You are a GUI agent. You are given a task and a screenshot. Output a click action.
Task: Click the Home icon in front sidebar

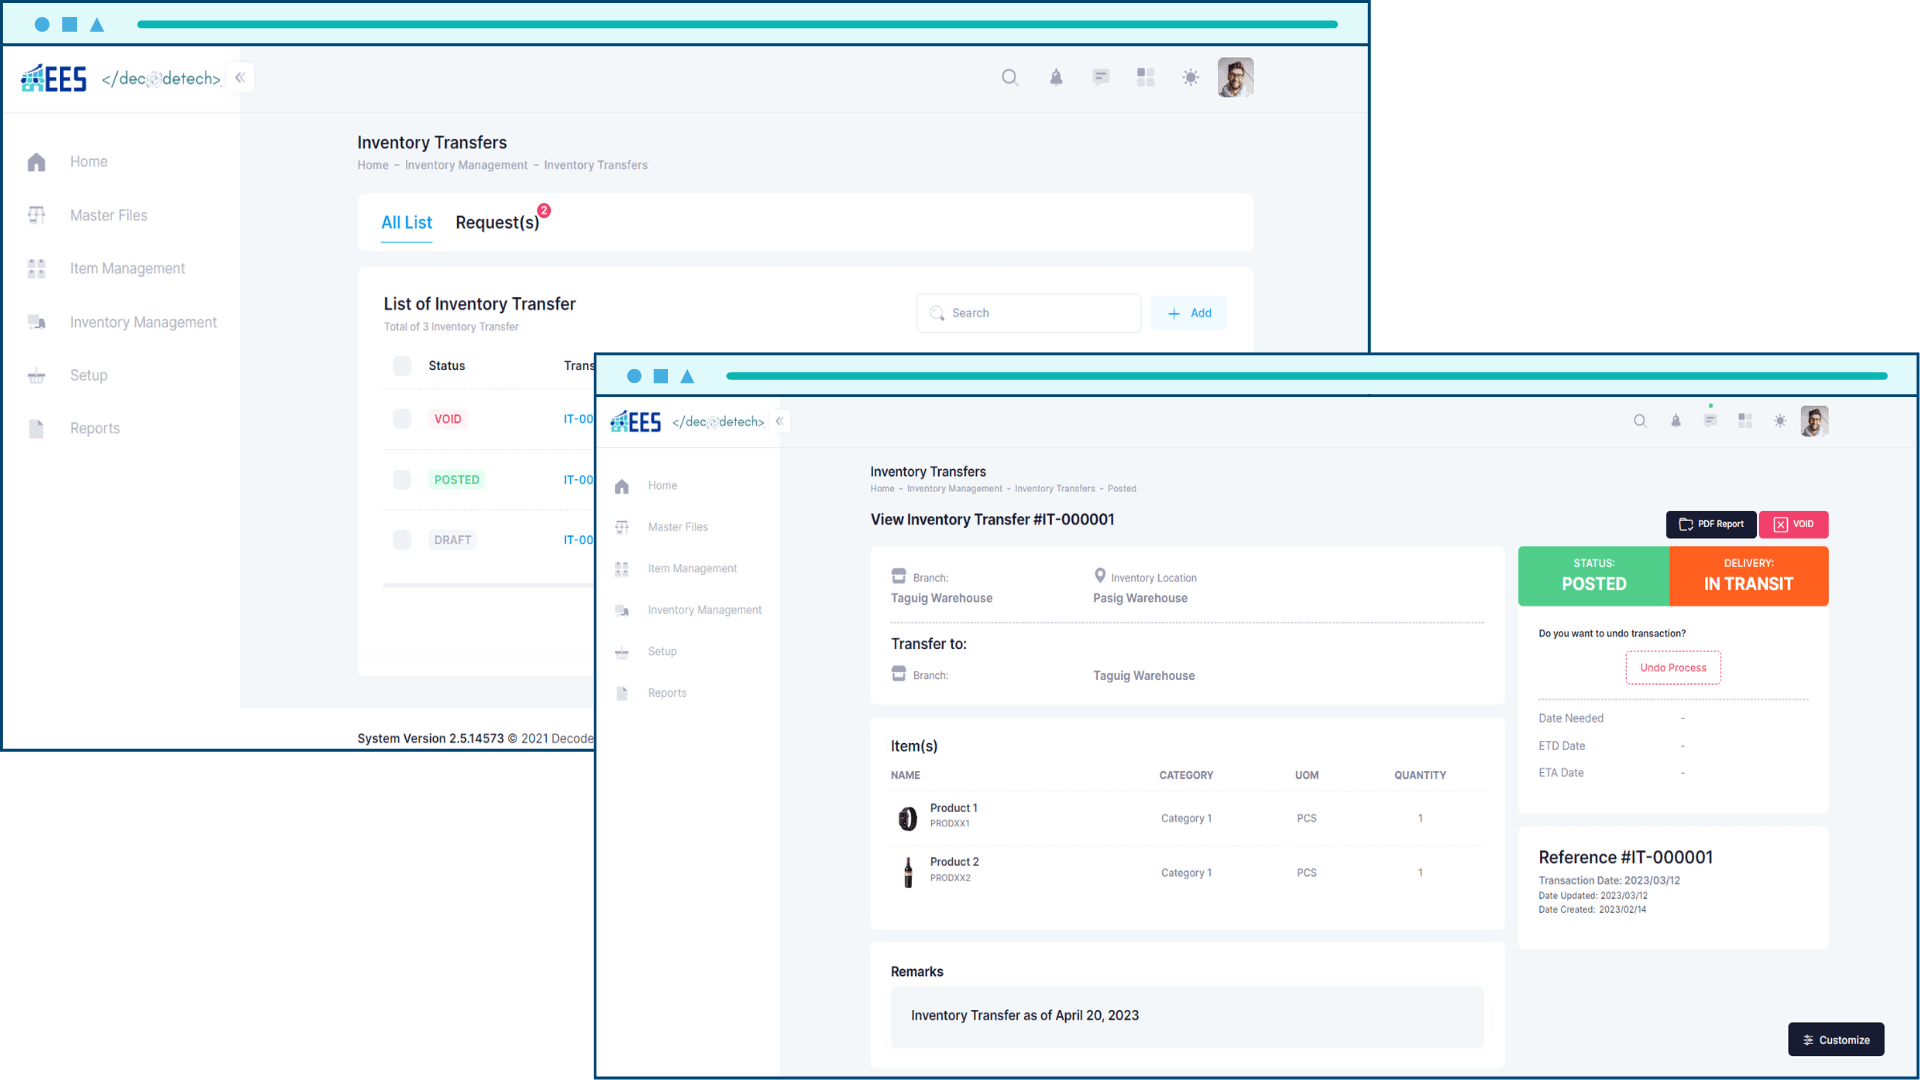[x=622, y=486]
